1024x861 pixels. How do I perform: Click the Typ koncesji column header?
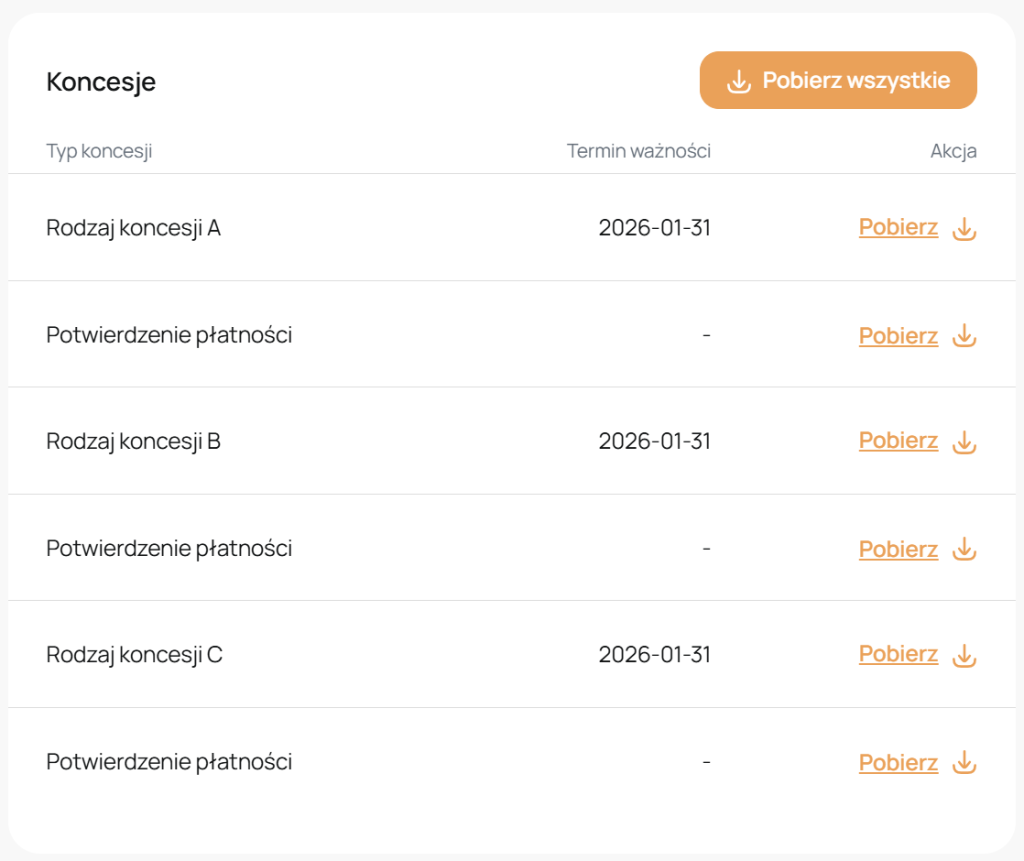pos(99,152)
